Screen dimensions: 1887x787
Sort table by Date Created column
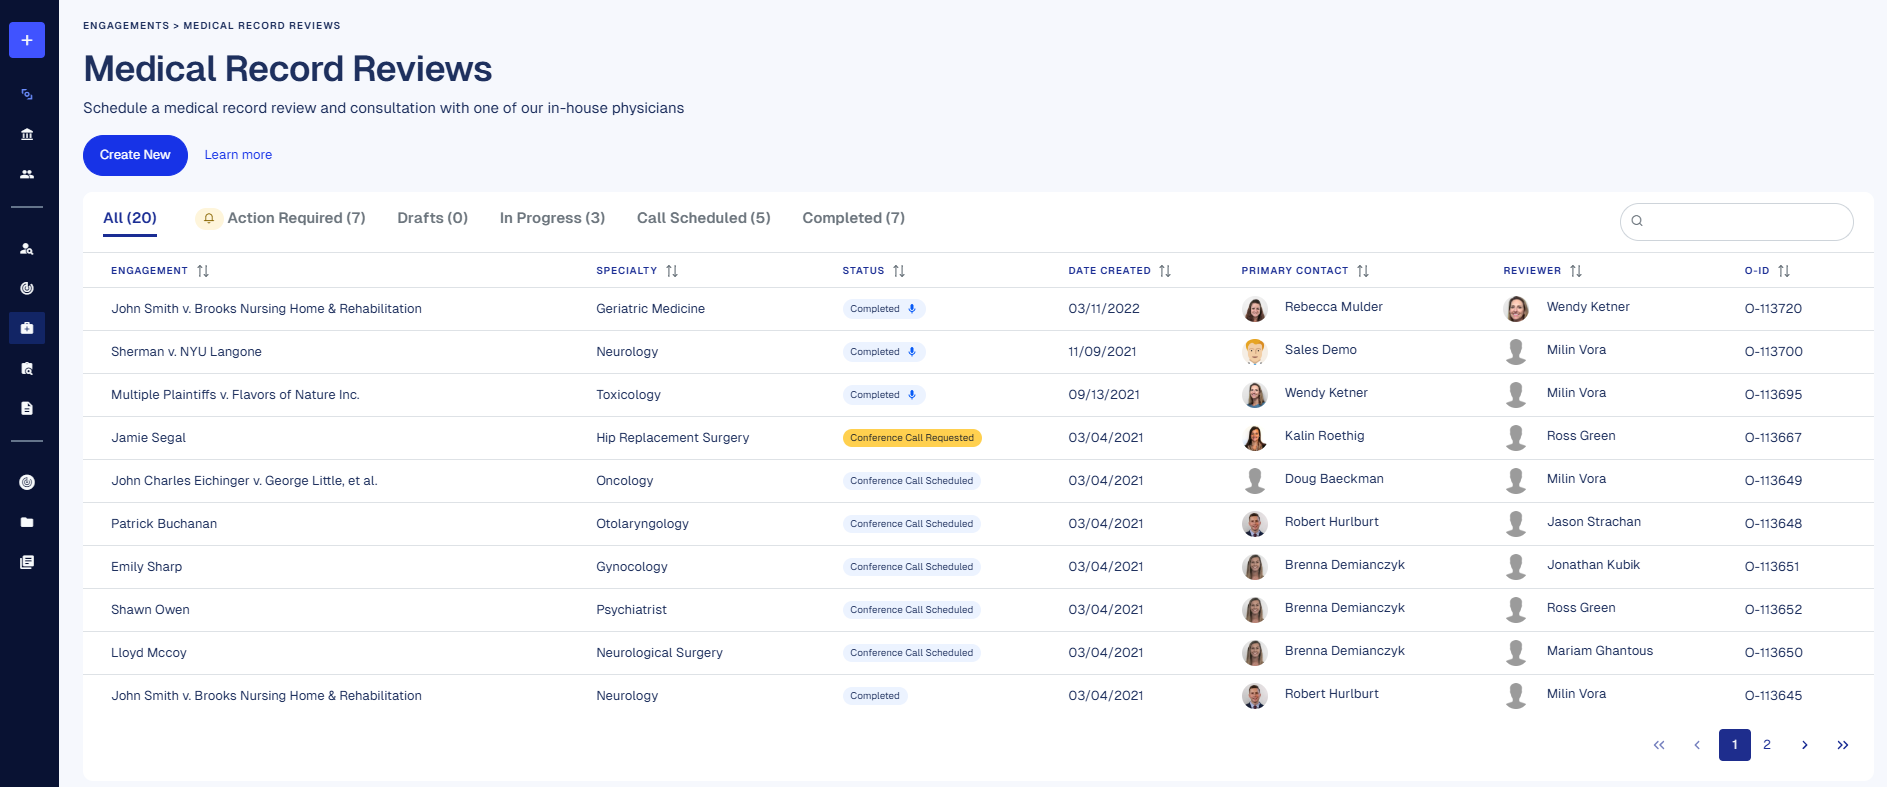pyautogui.click(x=1165, y=271)
